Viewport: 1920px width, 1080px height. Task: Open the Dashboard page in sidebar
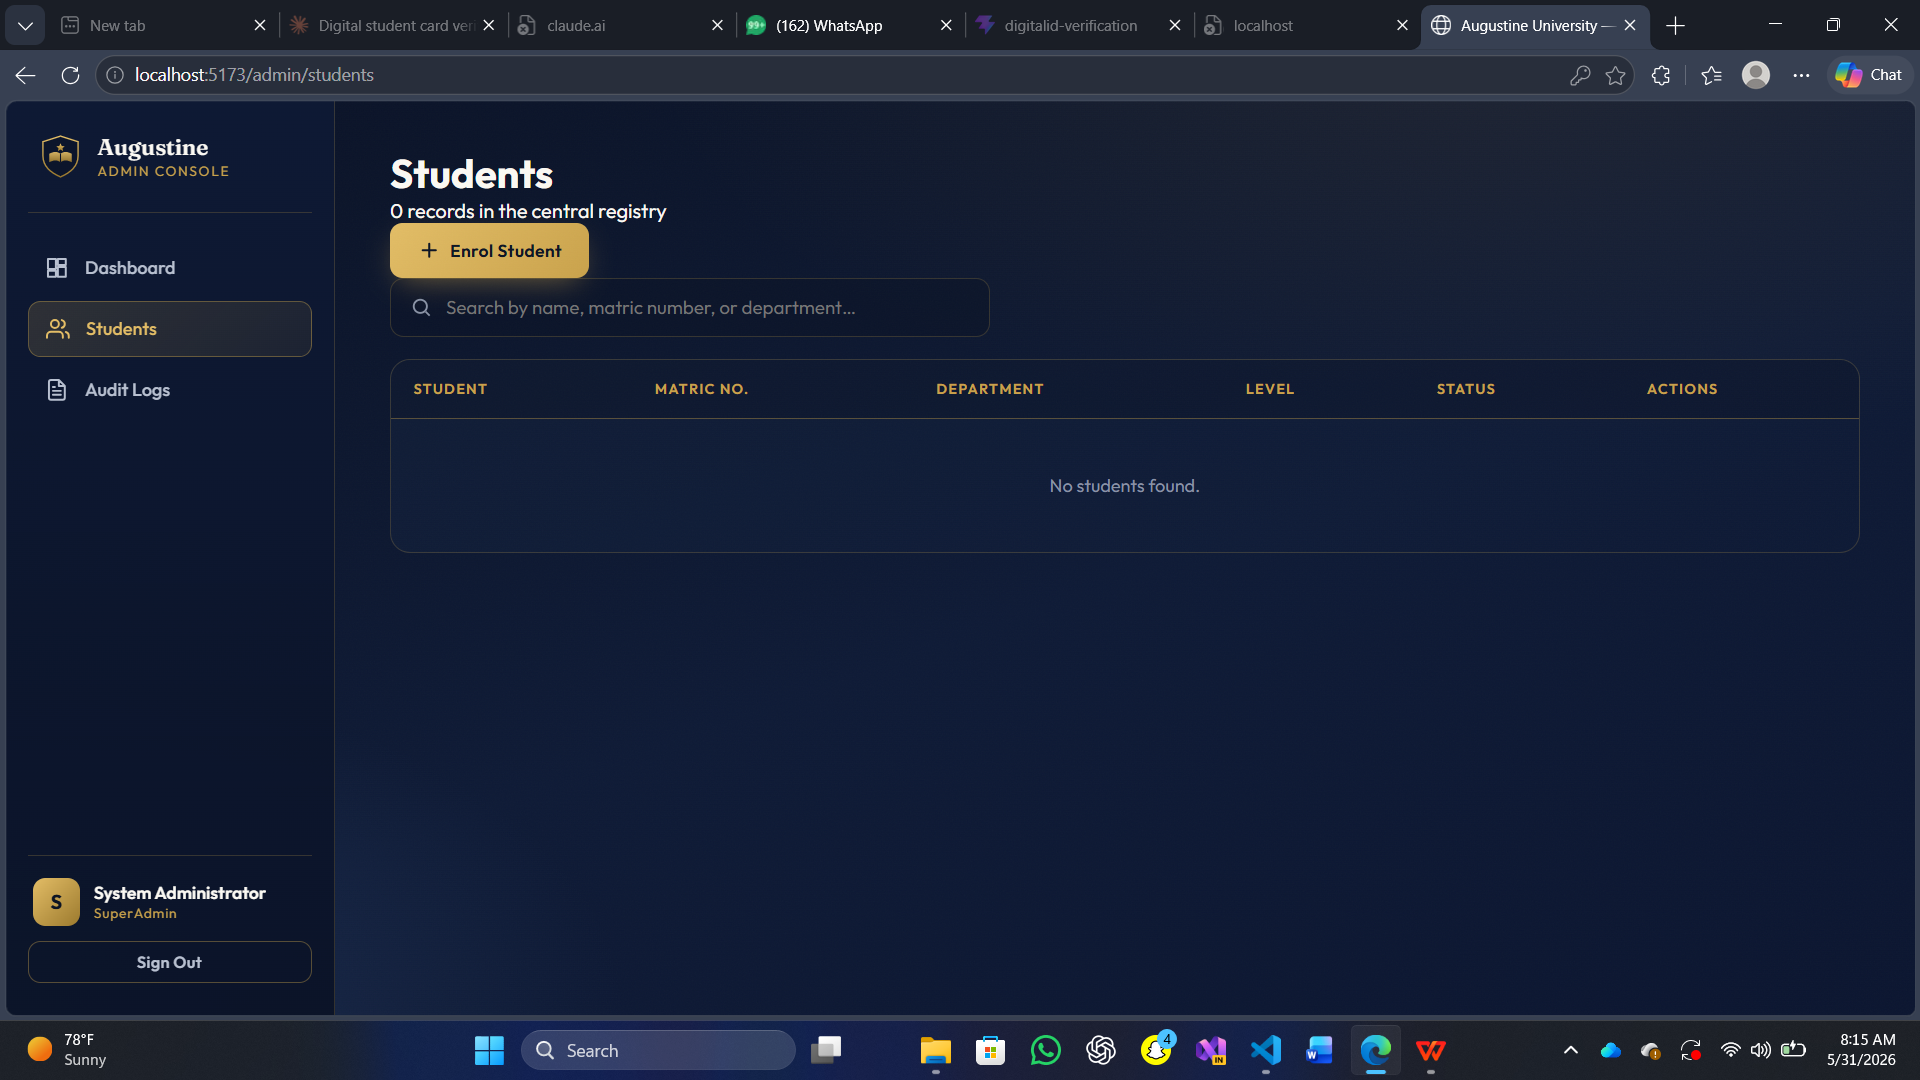169,268
